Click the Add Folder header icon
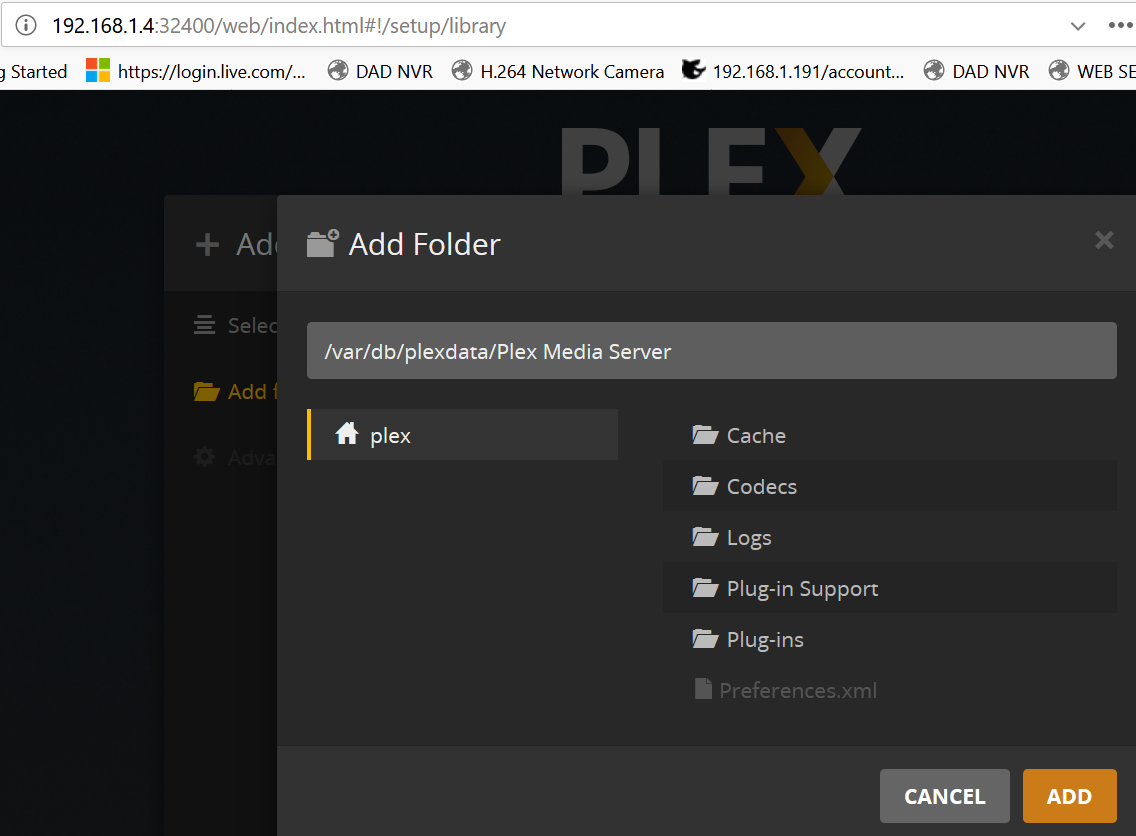Viewport: 1136px width, 836px height. pyautogui.click(x=323, y=243)
